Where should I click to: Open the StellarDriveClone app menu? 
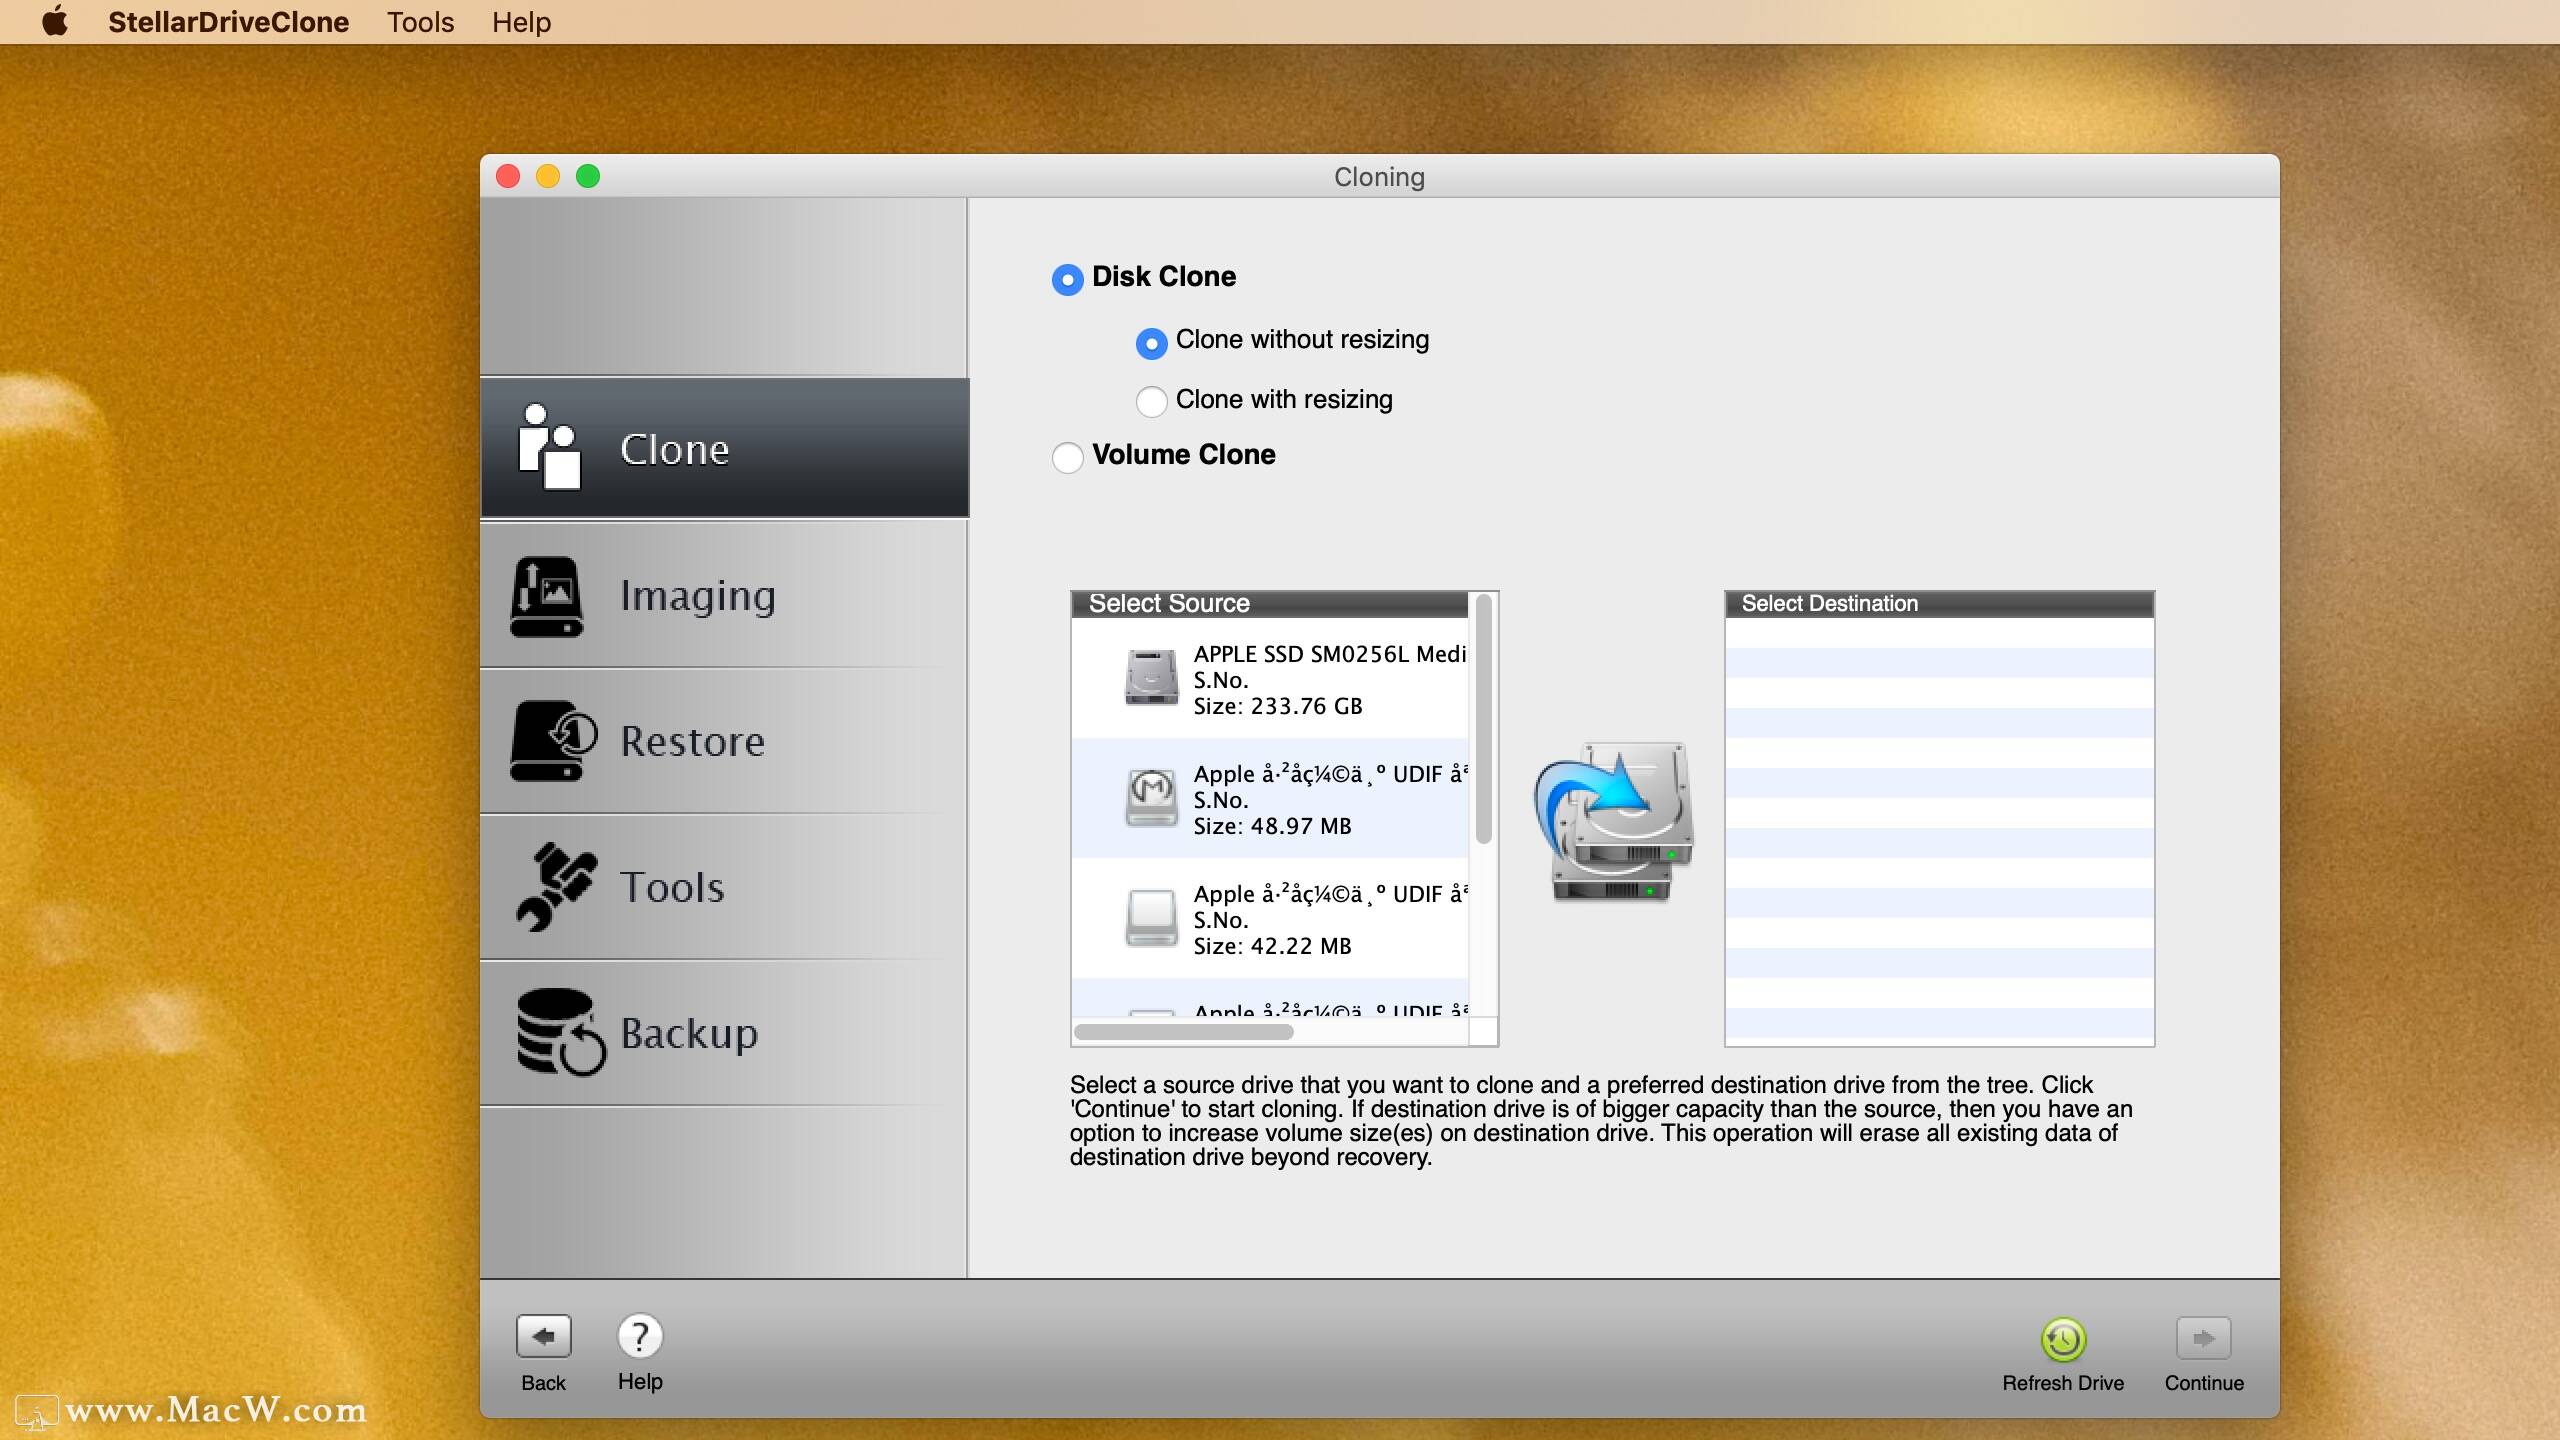[x=228, y=22]
